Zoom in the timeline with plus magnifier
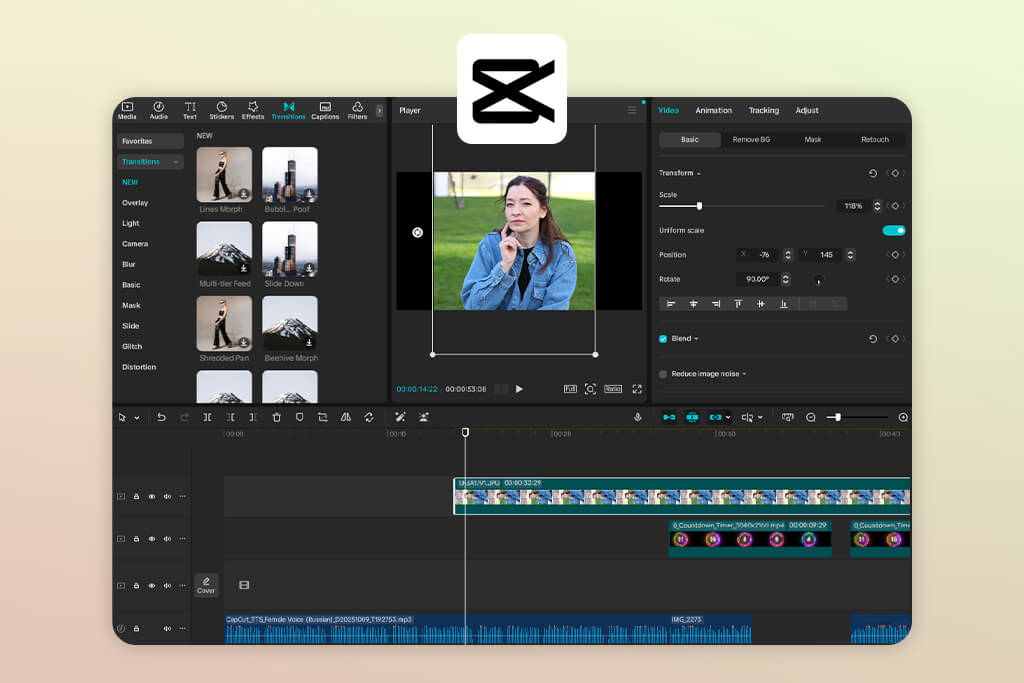Viewport: 1024px width, 683px height. pos(903,417)
